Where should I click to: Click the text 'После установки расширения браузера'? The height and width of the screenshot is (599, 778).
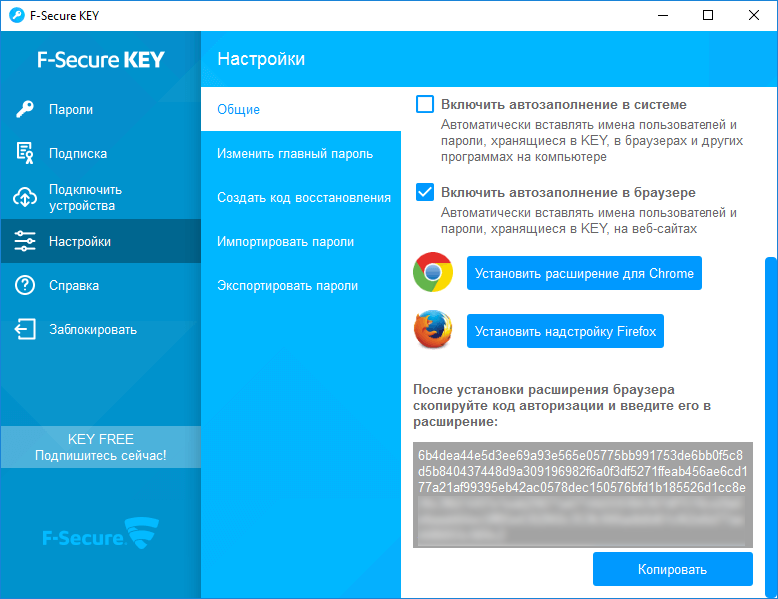(544, 390)
